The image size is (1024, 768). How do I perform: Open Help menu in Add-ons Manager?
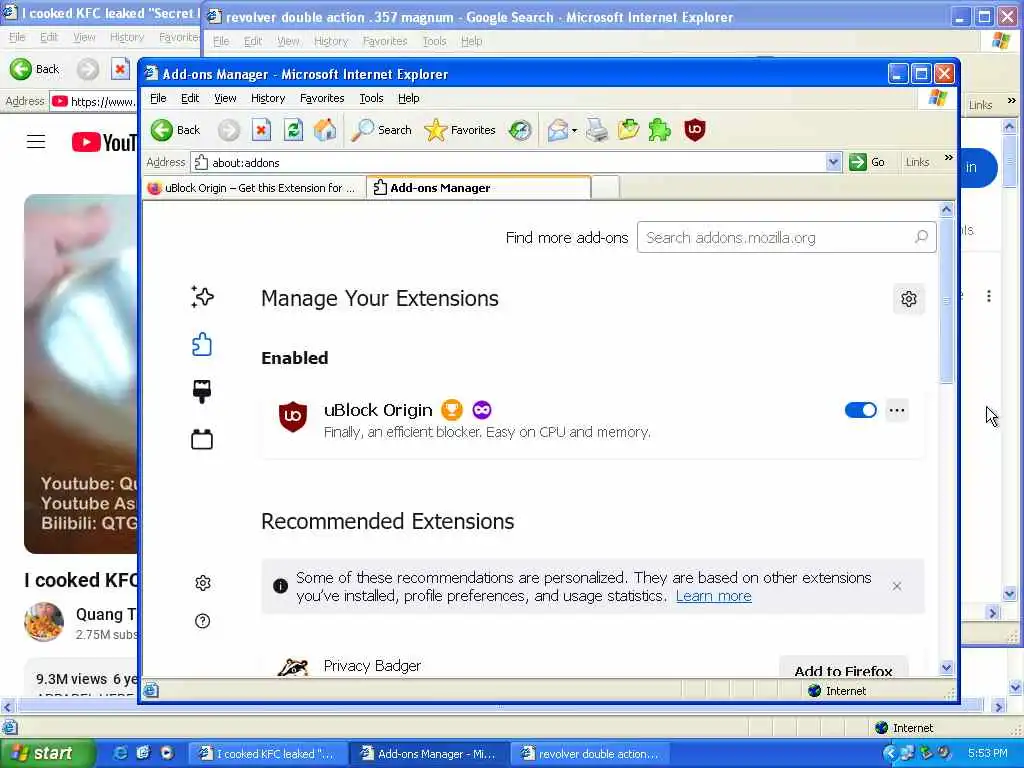(409, 98)
